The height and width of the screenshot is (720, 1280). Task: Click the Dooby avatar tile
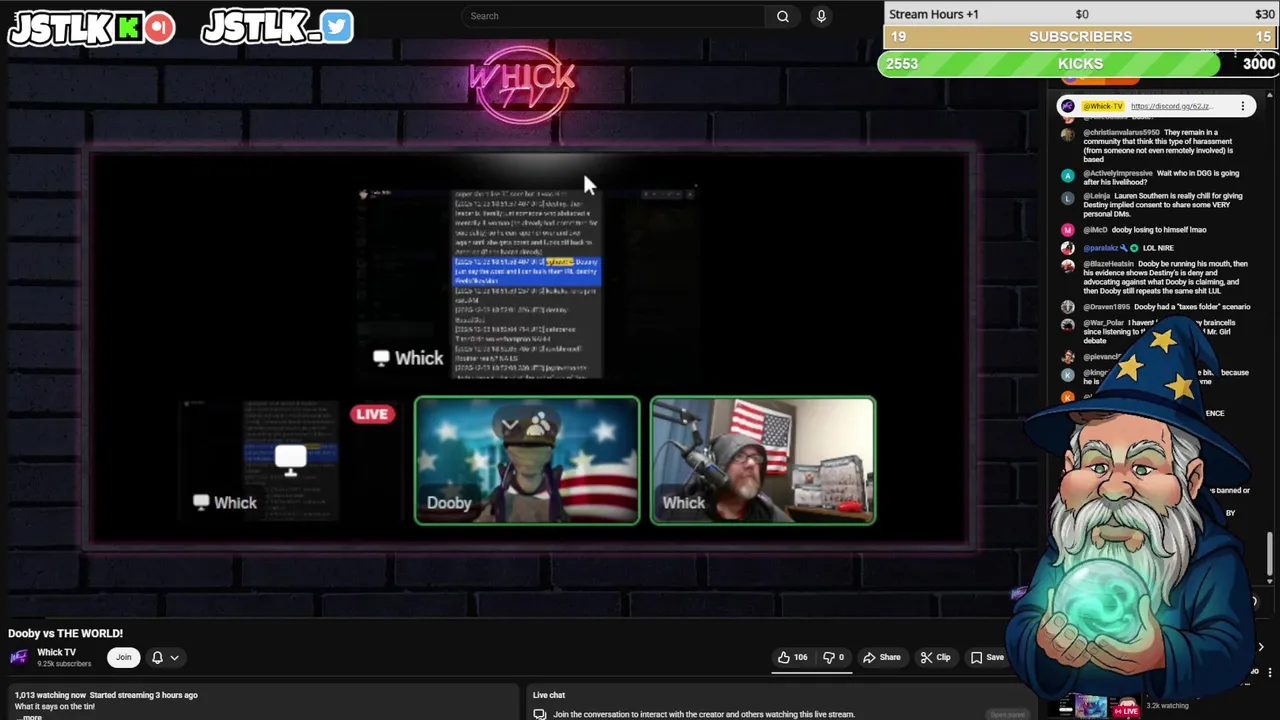point(527,460)
